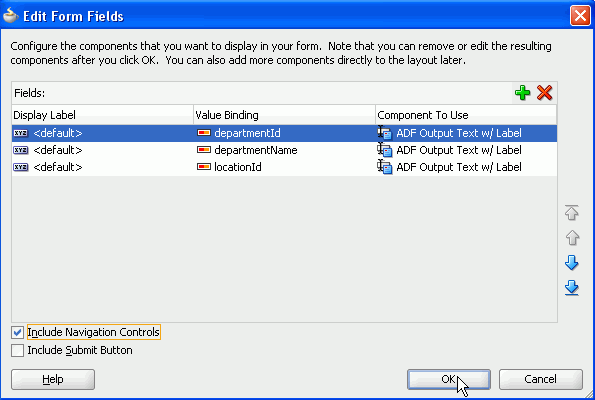The image size is (595, 400).
Task: Uncheck Include Navigation Controls checkbox
Action: [17, 332]
